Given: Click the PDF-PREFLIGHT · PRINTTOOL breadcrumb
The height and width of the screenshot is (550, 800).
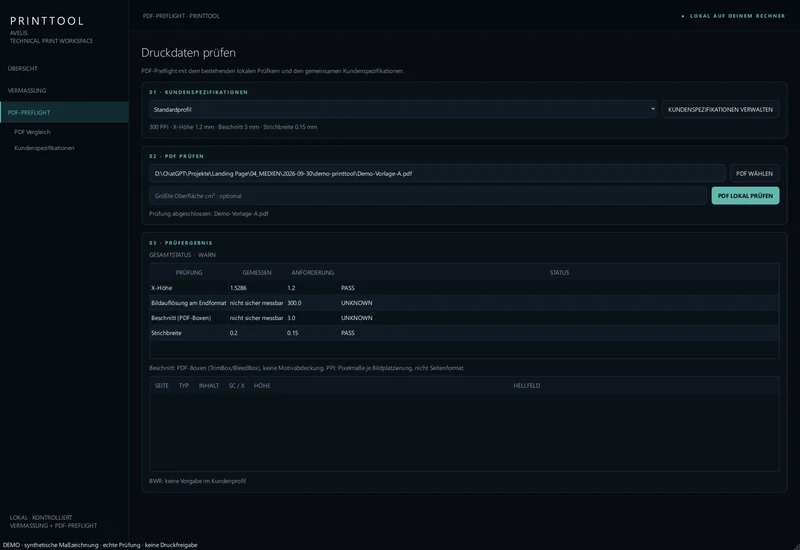Looking at the screenshot, I should pos(181,16).
